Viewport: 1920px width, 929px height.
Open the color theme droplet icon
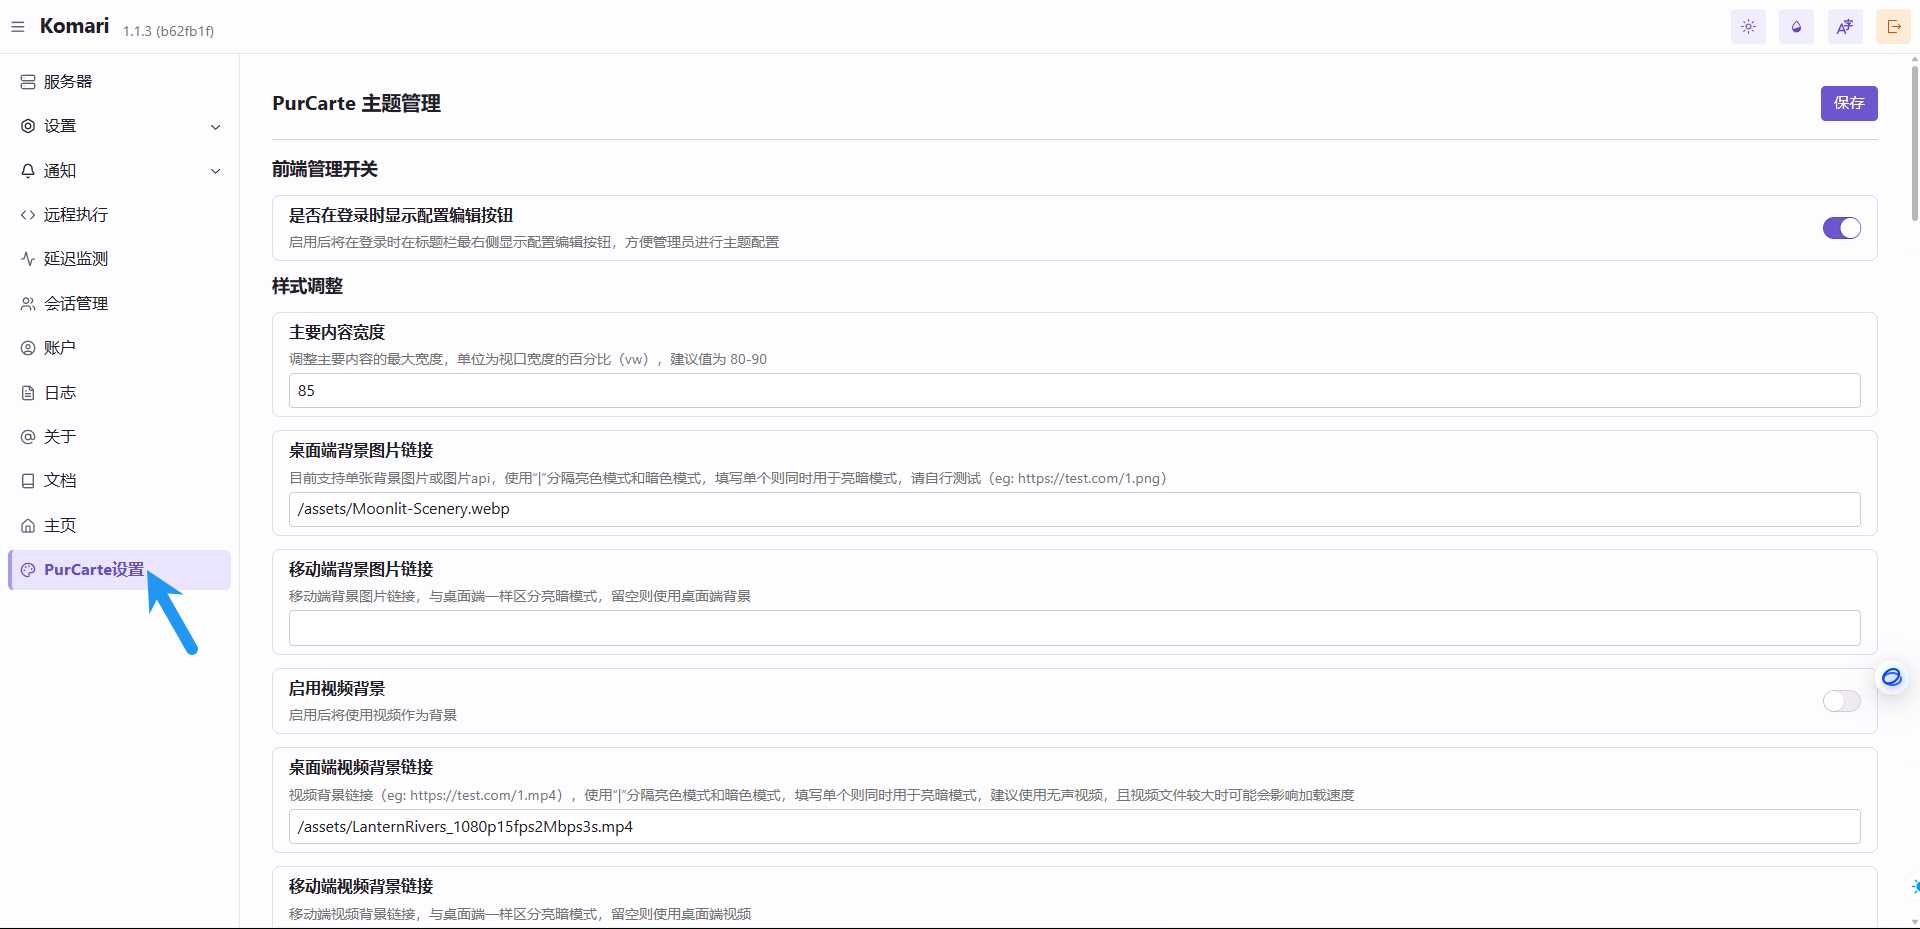1796,27
